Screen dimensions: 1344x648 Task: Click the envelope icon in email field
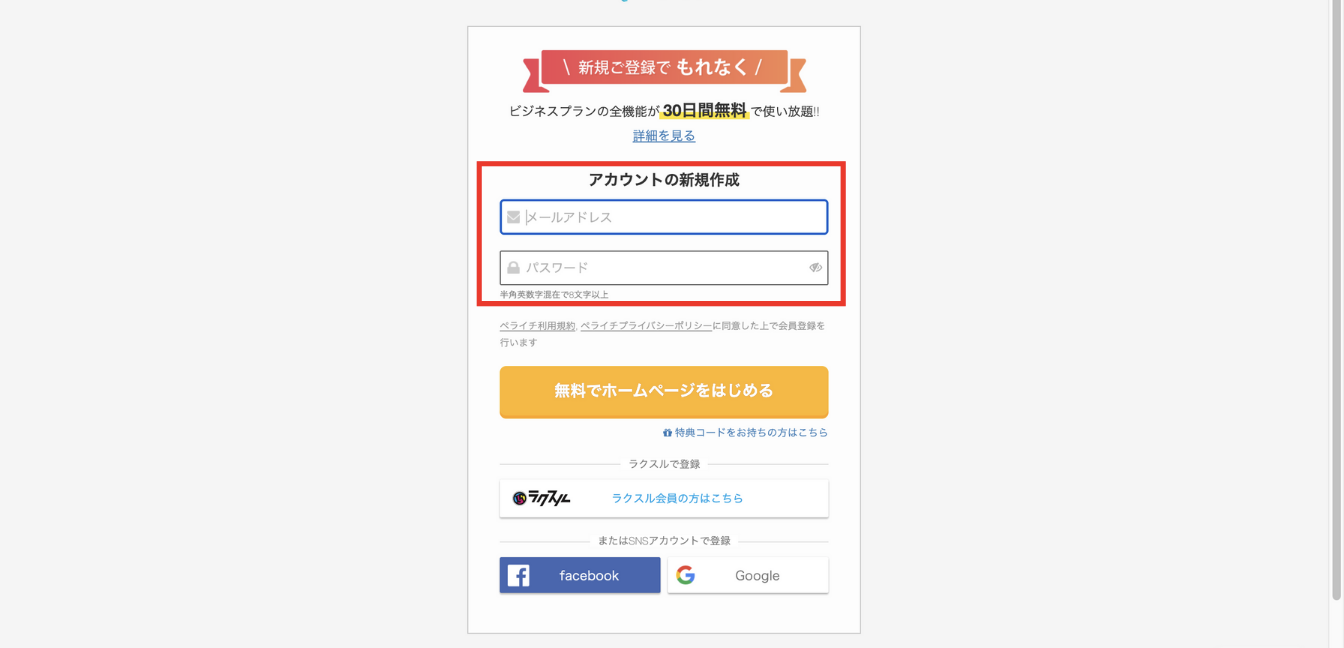click(x=513, y=217)
